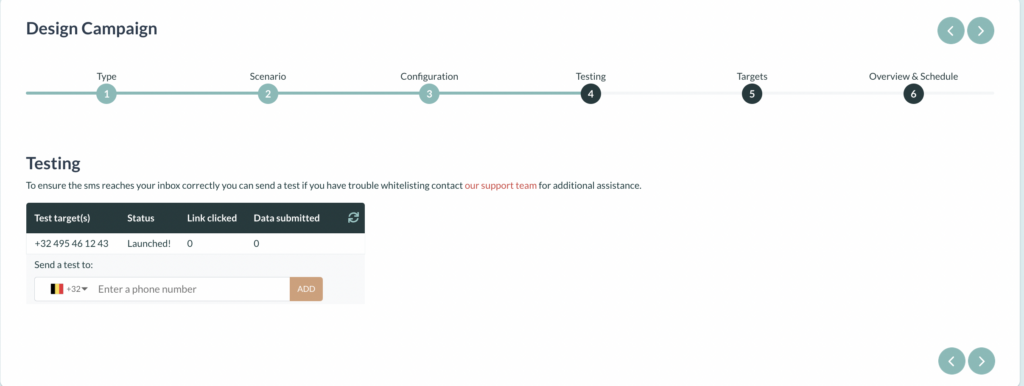Click the ADD button

click(x=306, y=289)
